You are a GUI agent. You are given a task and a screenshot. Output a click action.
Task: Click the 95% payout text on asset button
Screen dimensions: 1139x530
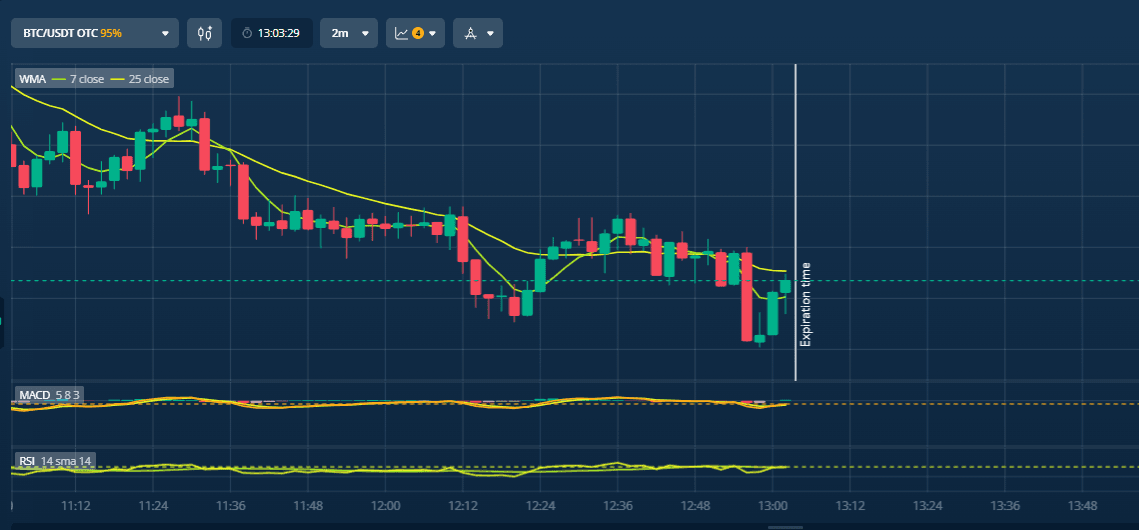click(x=111, y=33)
